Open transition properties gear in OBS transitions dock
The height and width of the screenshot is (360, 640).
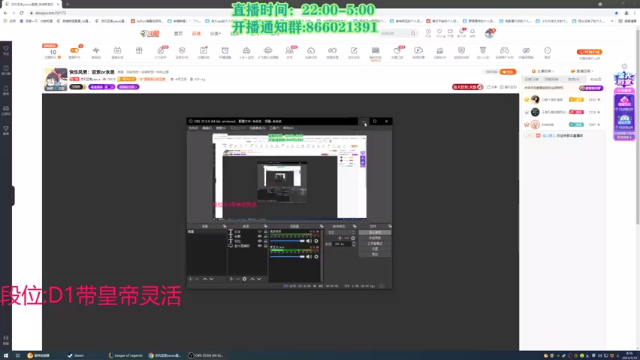[353, 238]
